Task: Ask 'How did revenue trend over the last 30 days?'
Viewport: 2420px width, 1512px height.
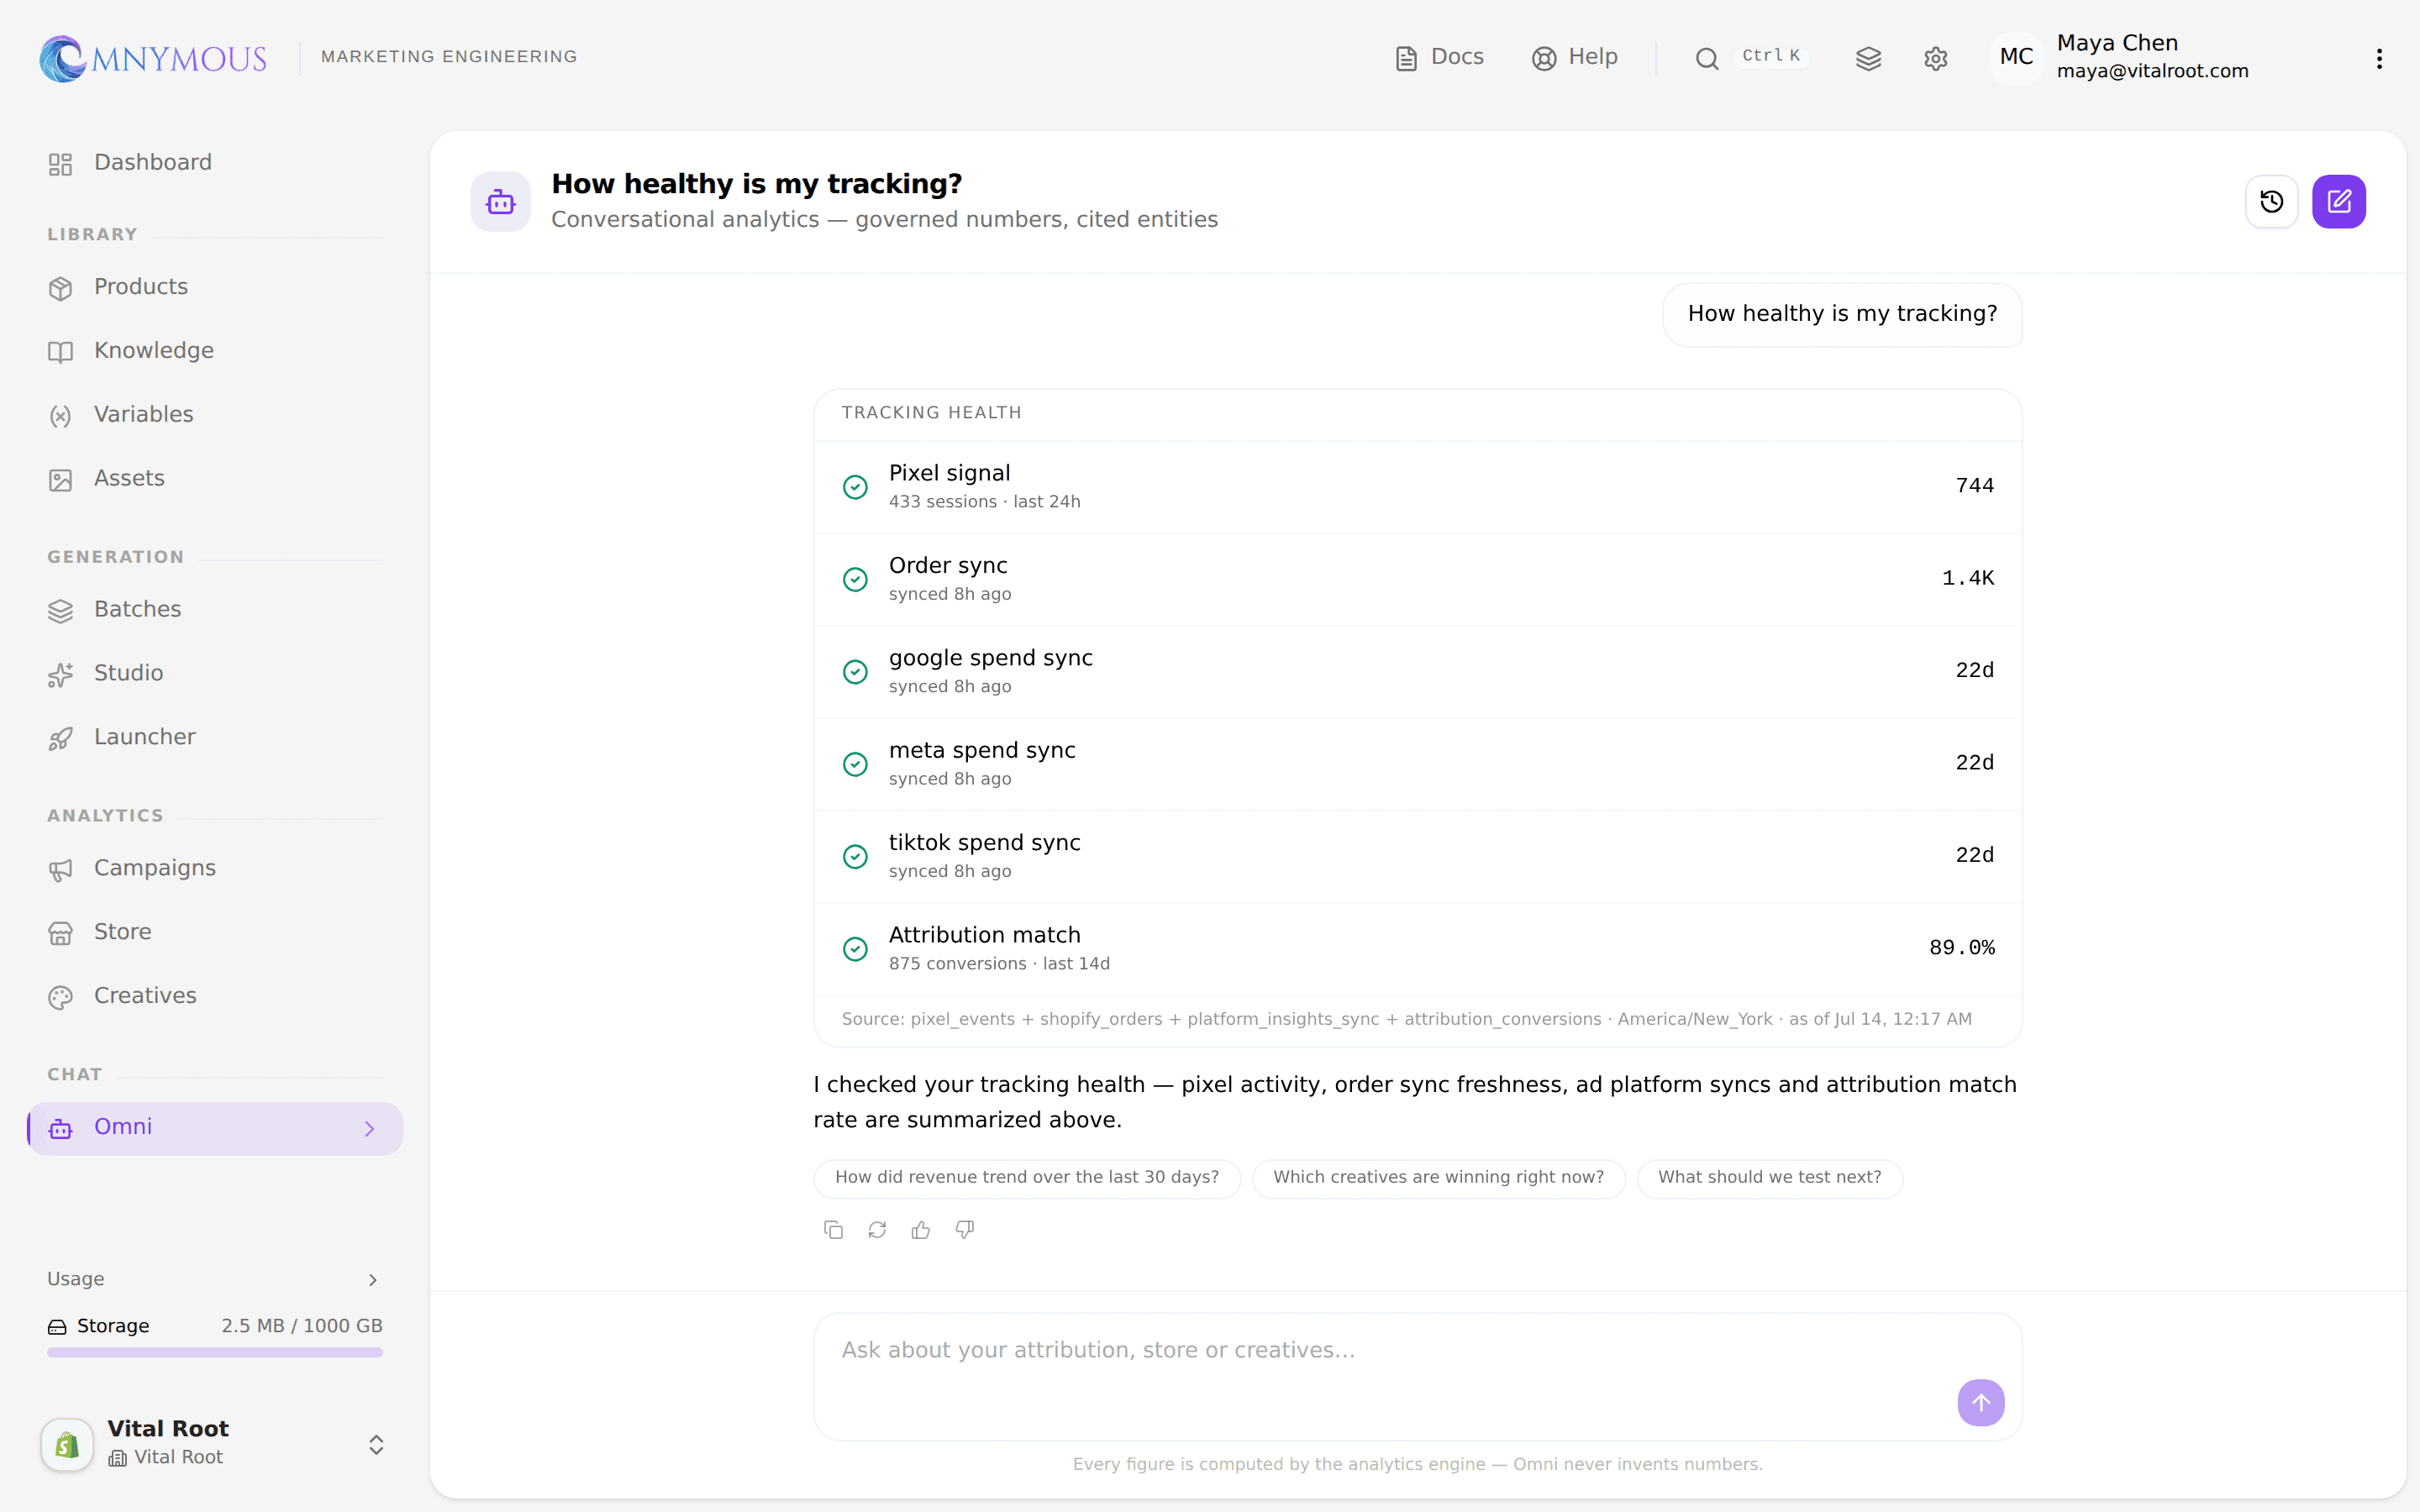Action: [x=1027, y=1178]
